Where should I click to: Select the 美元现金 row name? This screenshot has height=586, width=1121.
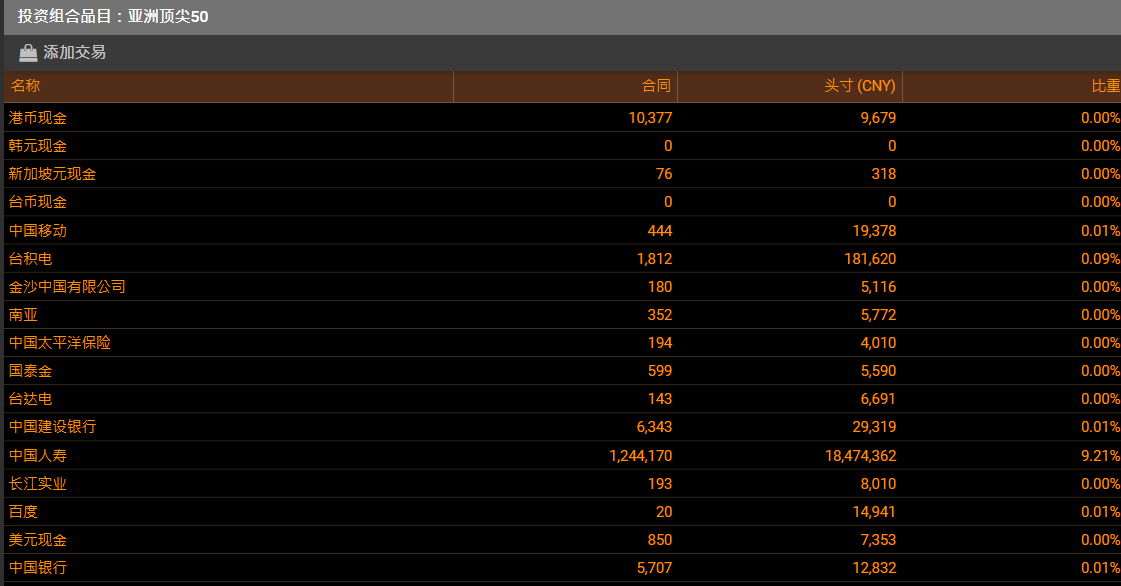(x=38, y=540)
